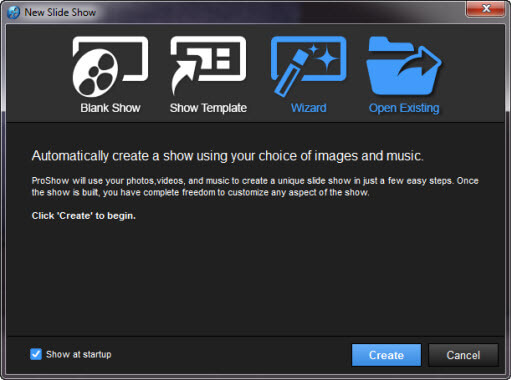
Task: Click the ProShow app icon in title bar
Action: point(14,12)
